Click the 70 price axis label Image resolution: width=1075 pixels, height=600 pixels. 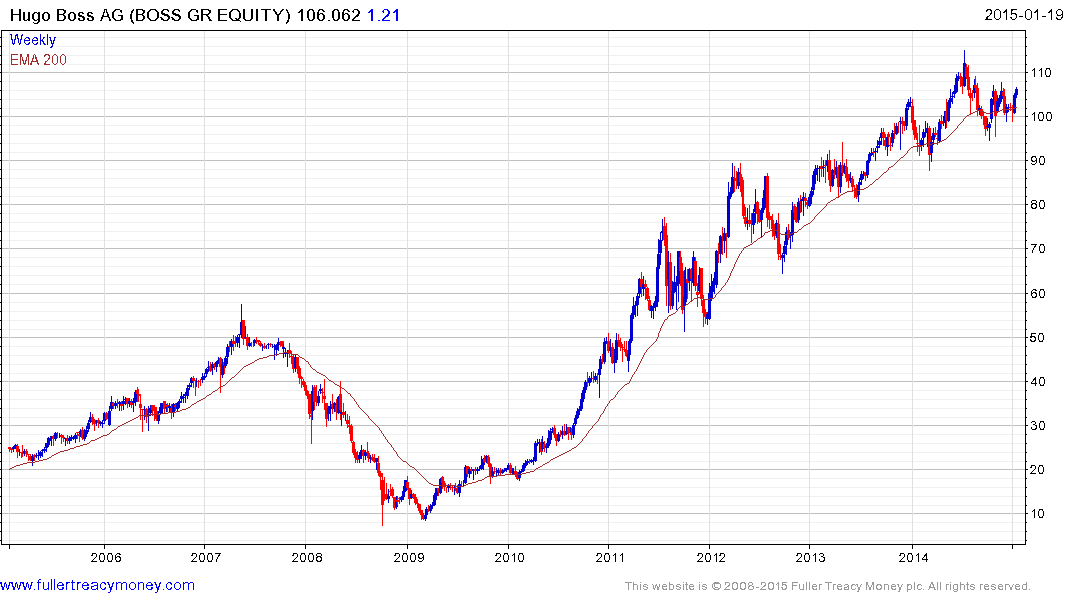click(x=1038, y=249)
